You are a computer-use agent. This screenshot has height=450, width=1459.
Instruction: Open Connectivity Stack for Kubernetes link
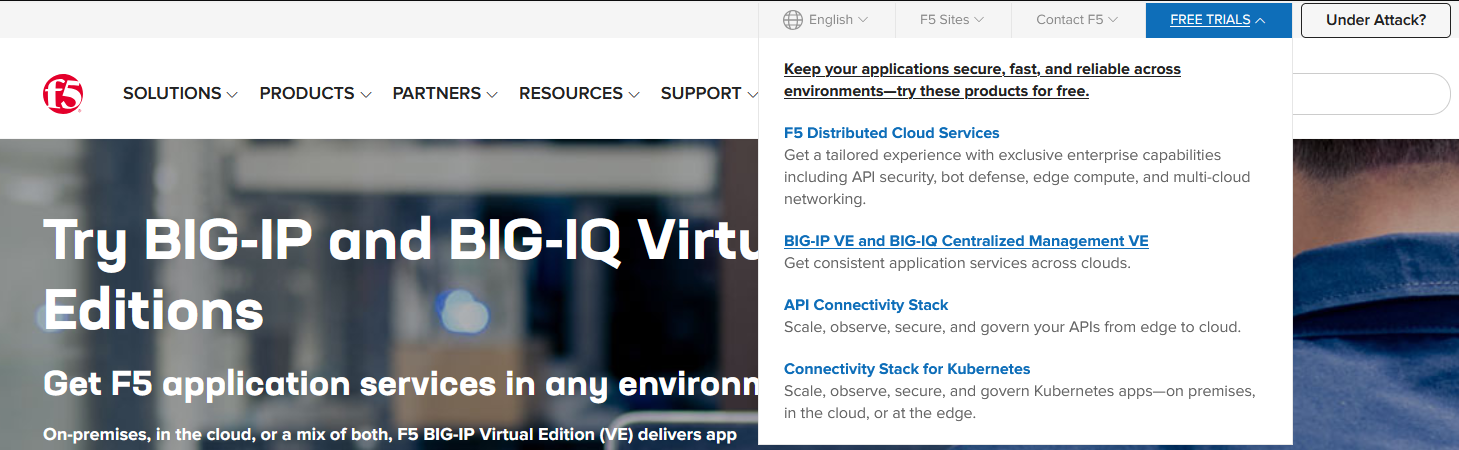(x=907, y=369)
